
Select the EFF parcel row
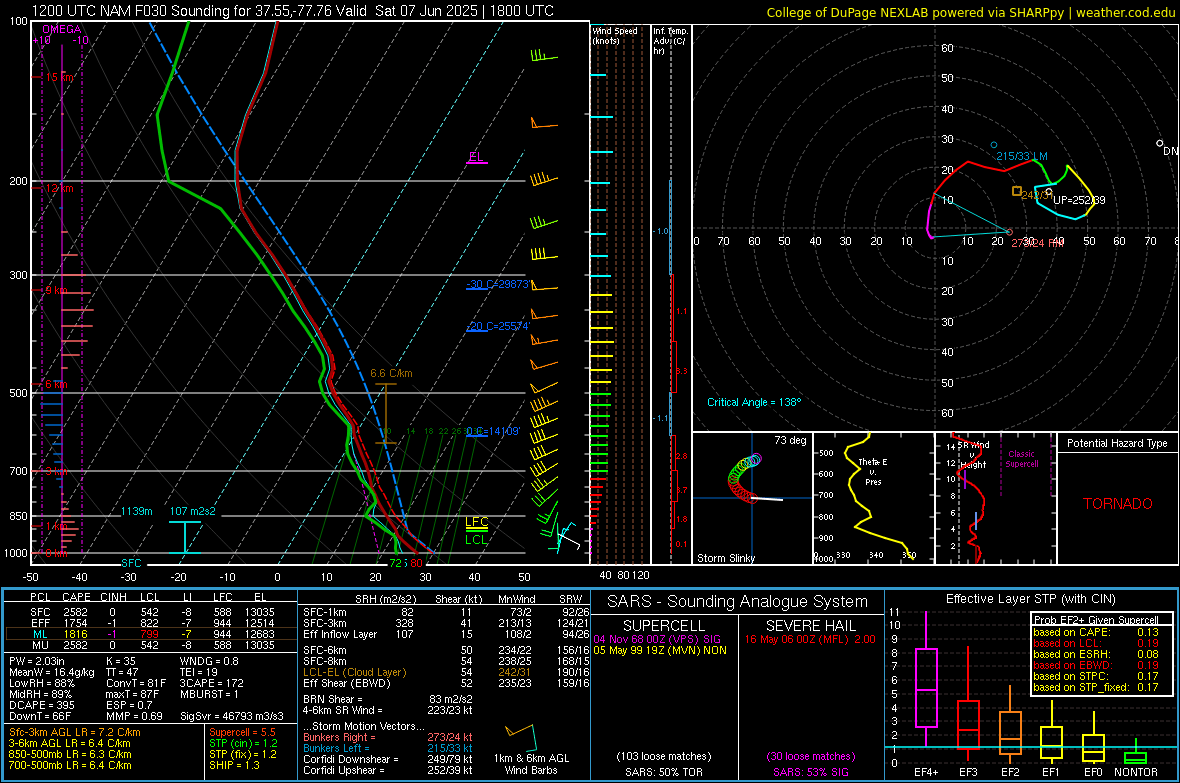tap(151, 623)
